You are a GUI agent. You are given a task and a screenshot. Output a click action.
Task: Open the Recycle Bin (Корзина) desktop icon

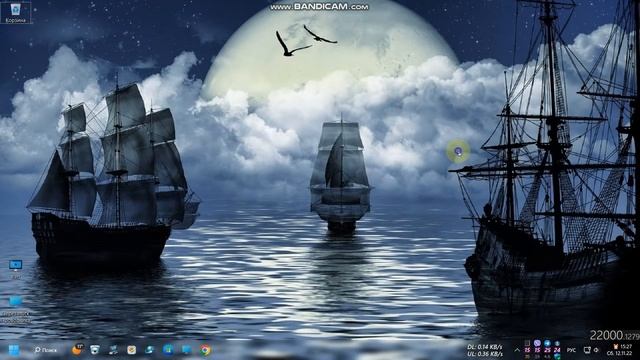16,12
